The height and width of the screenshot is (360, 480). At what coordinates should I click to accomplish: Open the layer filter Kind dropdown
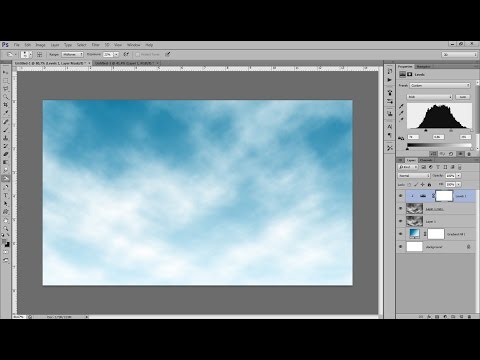point(408,167)
